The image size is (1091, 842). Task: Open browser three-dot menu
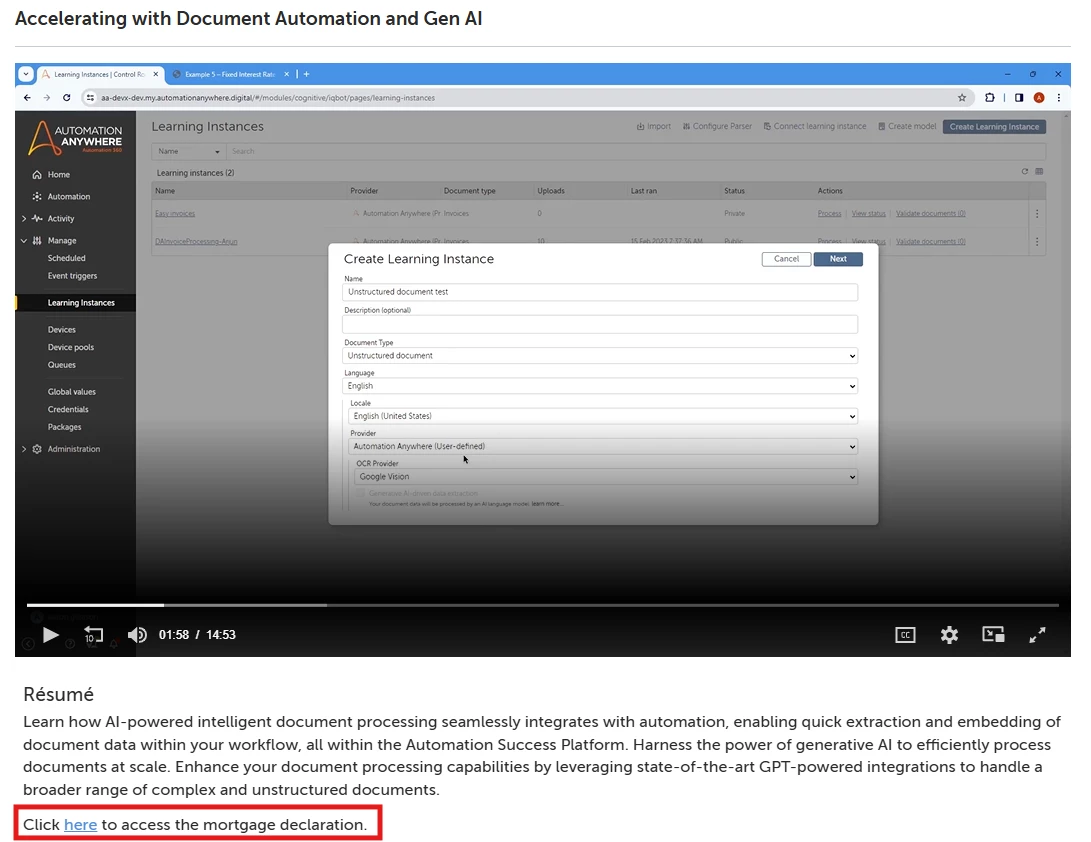tap(1058, 98)
